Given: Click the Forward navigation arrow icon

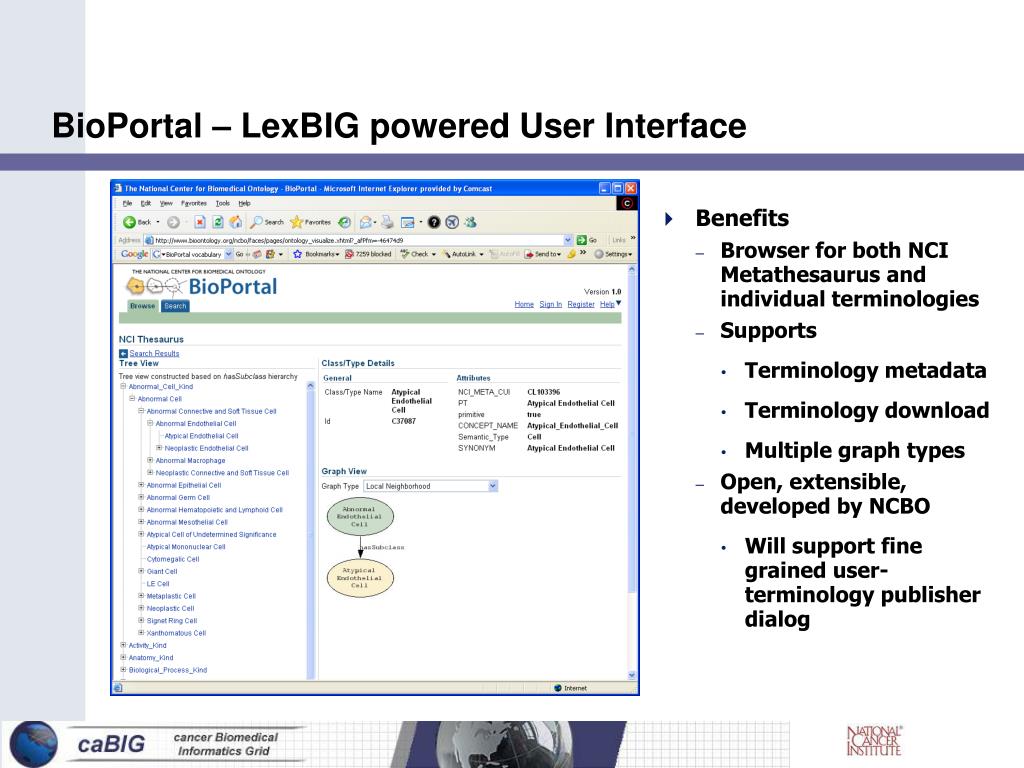Looking at the screenshot, I should (173, 223).
